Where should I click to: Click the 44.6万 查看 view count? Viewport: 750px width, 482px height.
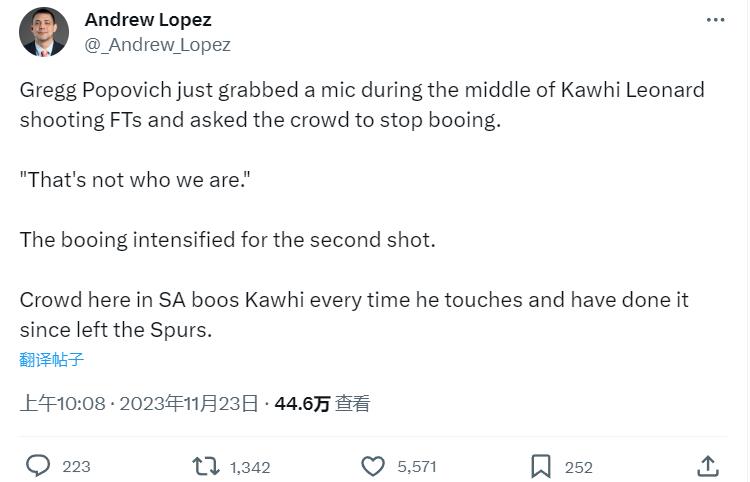322,404
